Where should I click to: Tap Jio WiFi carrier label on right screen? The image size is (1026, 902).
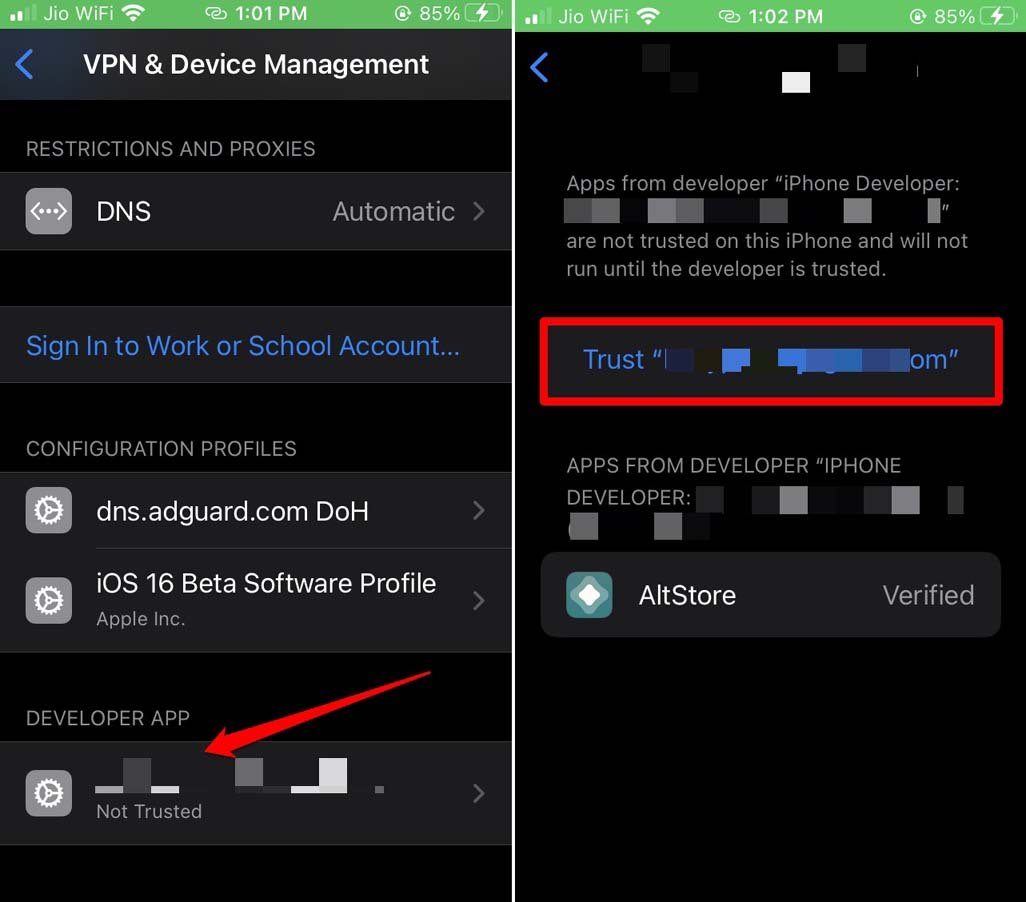point(593,16)
